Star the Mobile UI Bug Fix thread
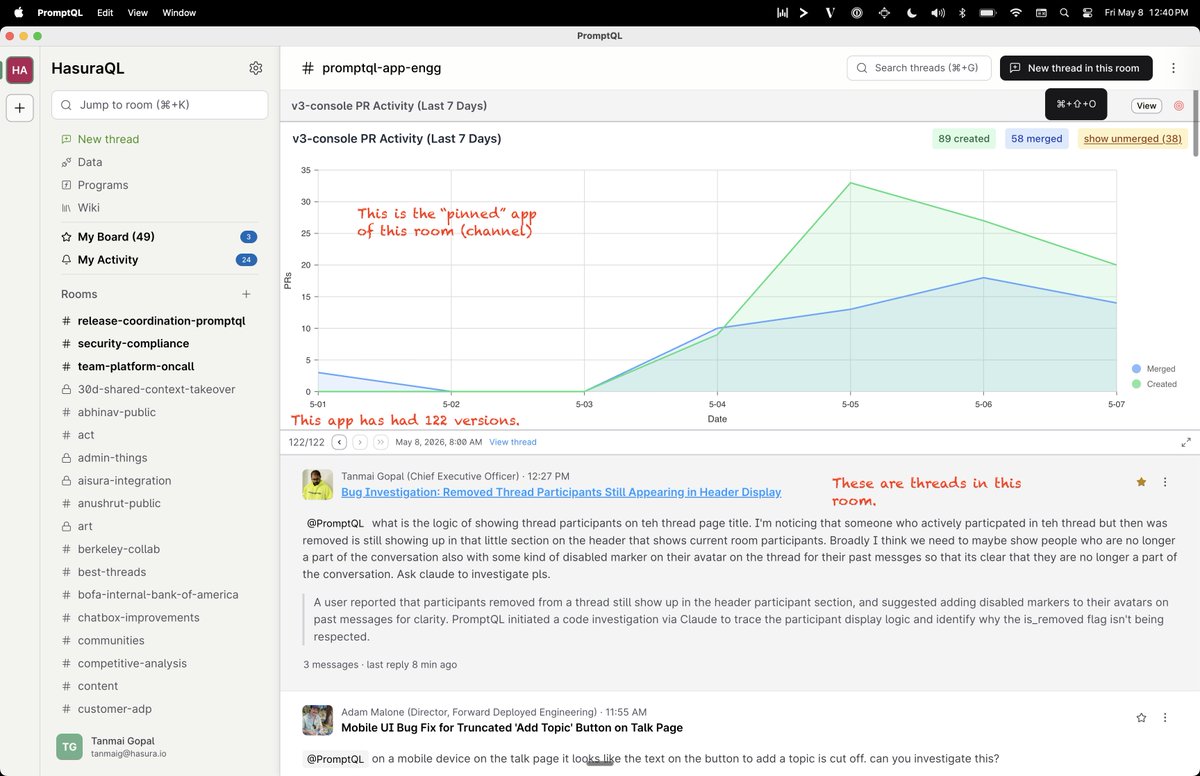Image resolution: width=1200 pixels, height=776 pixels. pos(1141,717)
